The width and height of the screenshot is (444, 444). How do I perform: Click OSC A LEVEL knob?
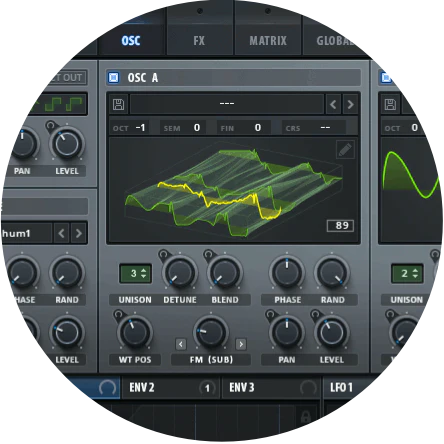(x=332, y=332)
